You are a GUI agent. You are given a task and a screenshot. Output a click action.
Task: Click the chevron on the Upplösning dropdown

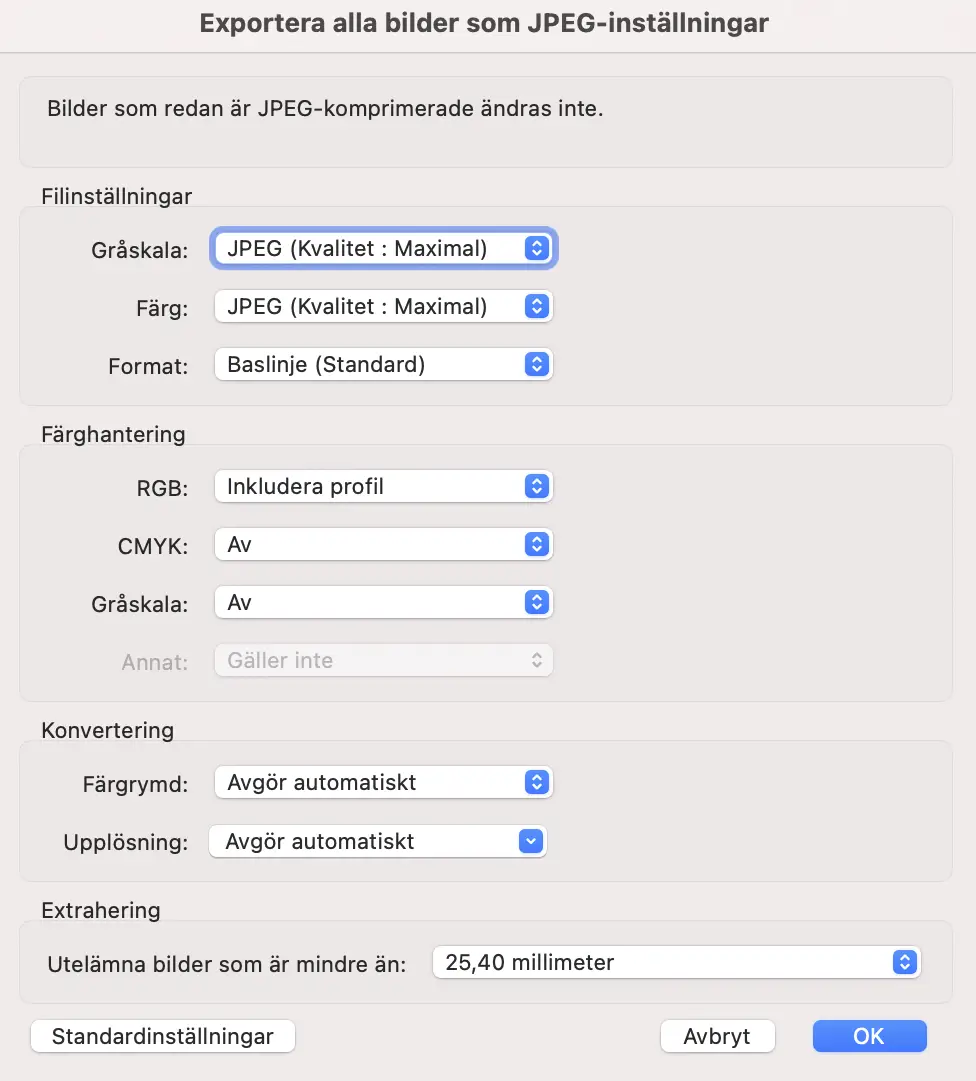[530, 841]
